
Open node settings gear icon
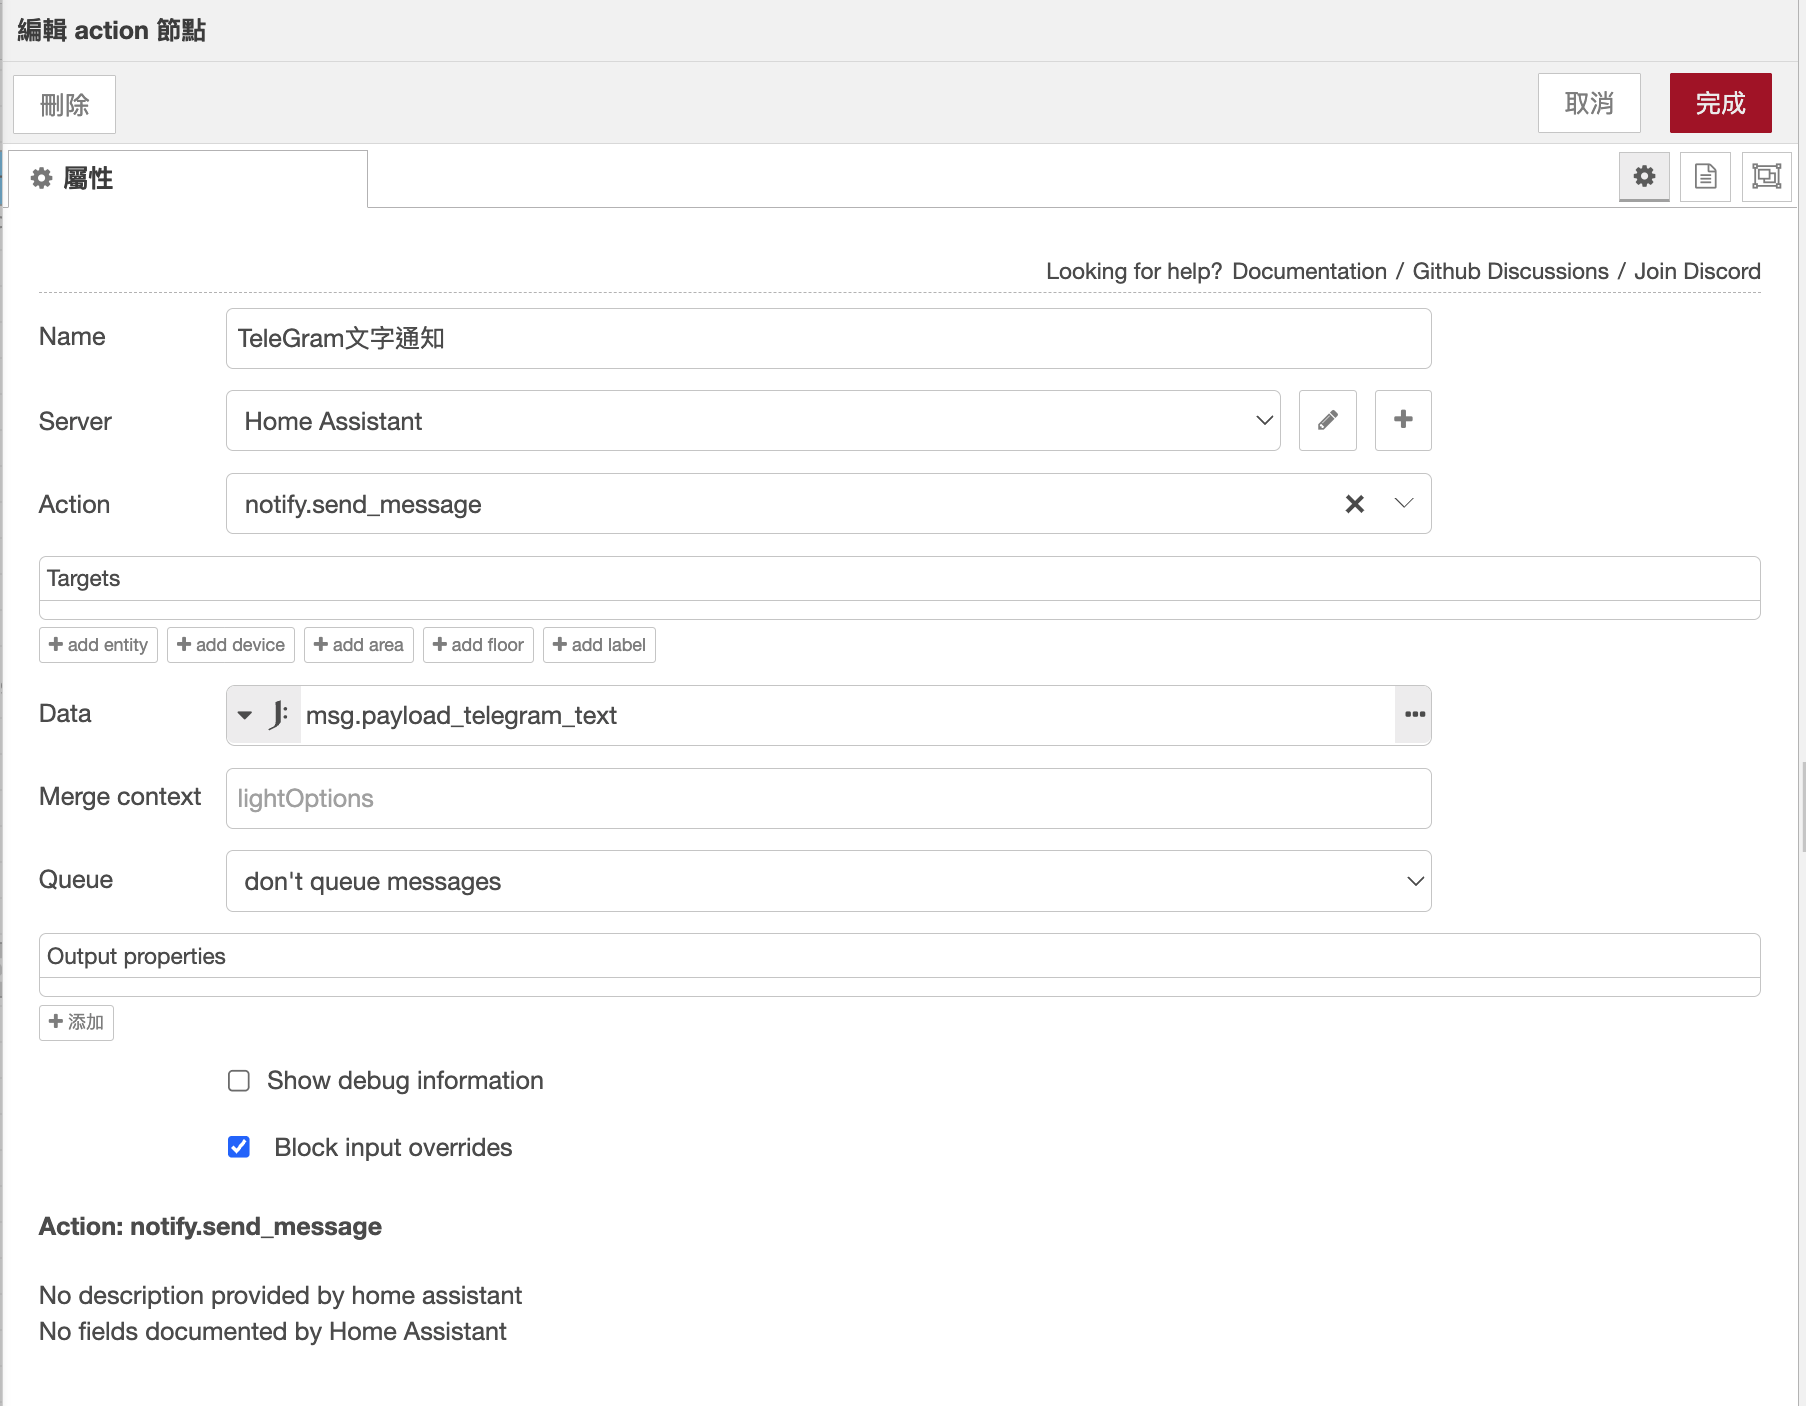1644,177
